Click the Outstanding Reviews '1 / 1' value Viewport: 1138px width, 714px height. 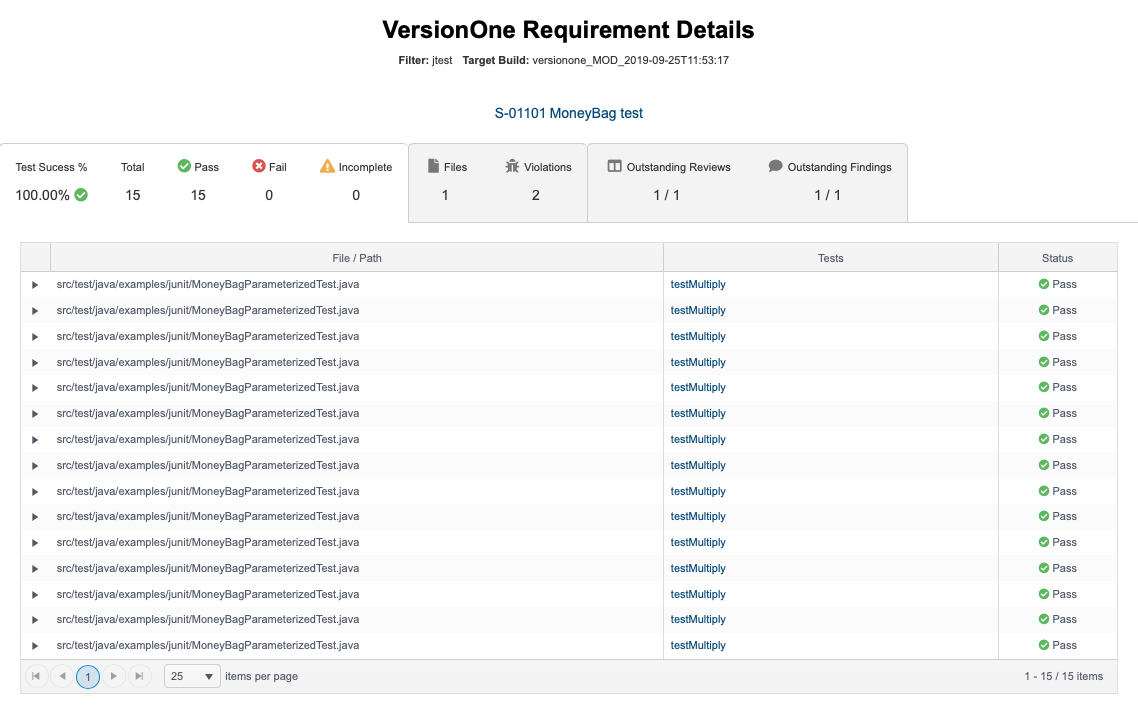(x=666, y=195)
